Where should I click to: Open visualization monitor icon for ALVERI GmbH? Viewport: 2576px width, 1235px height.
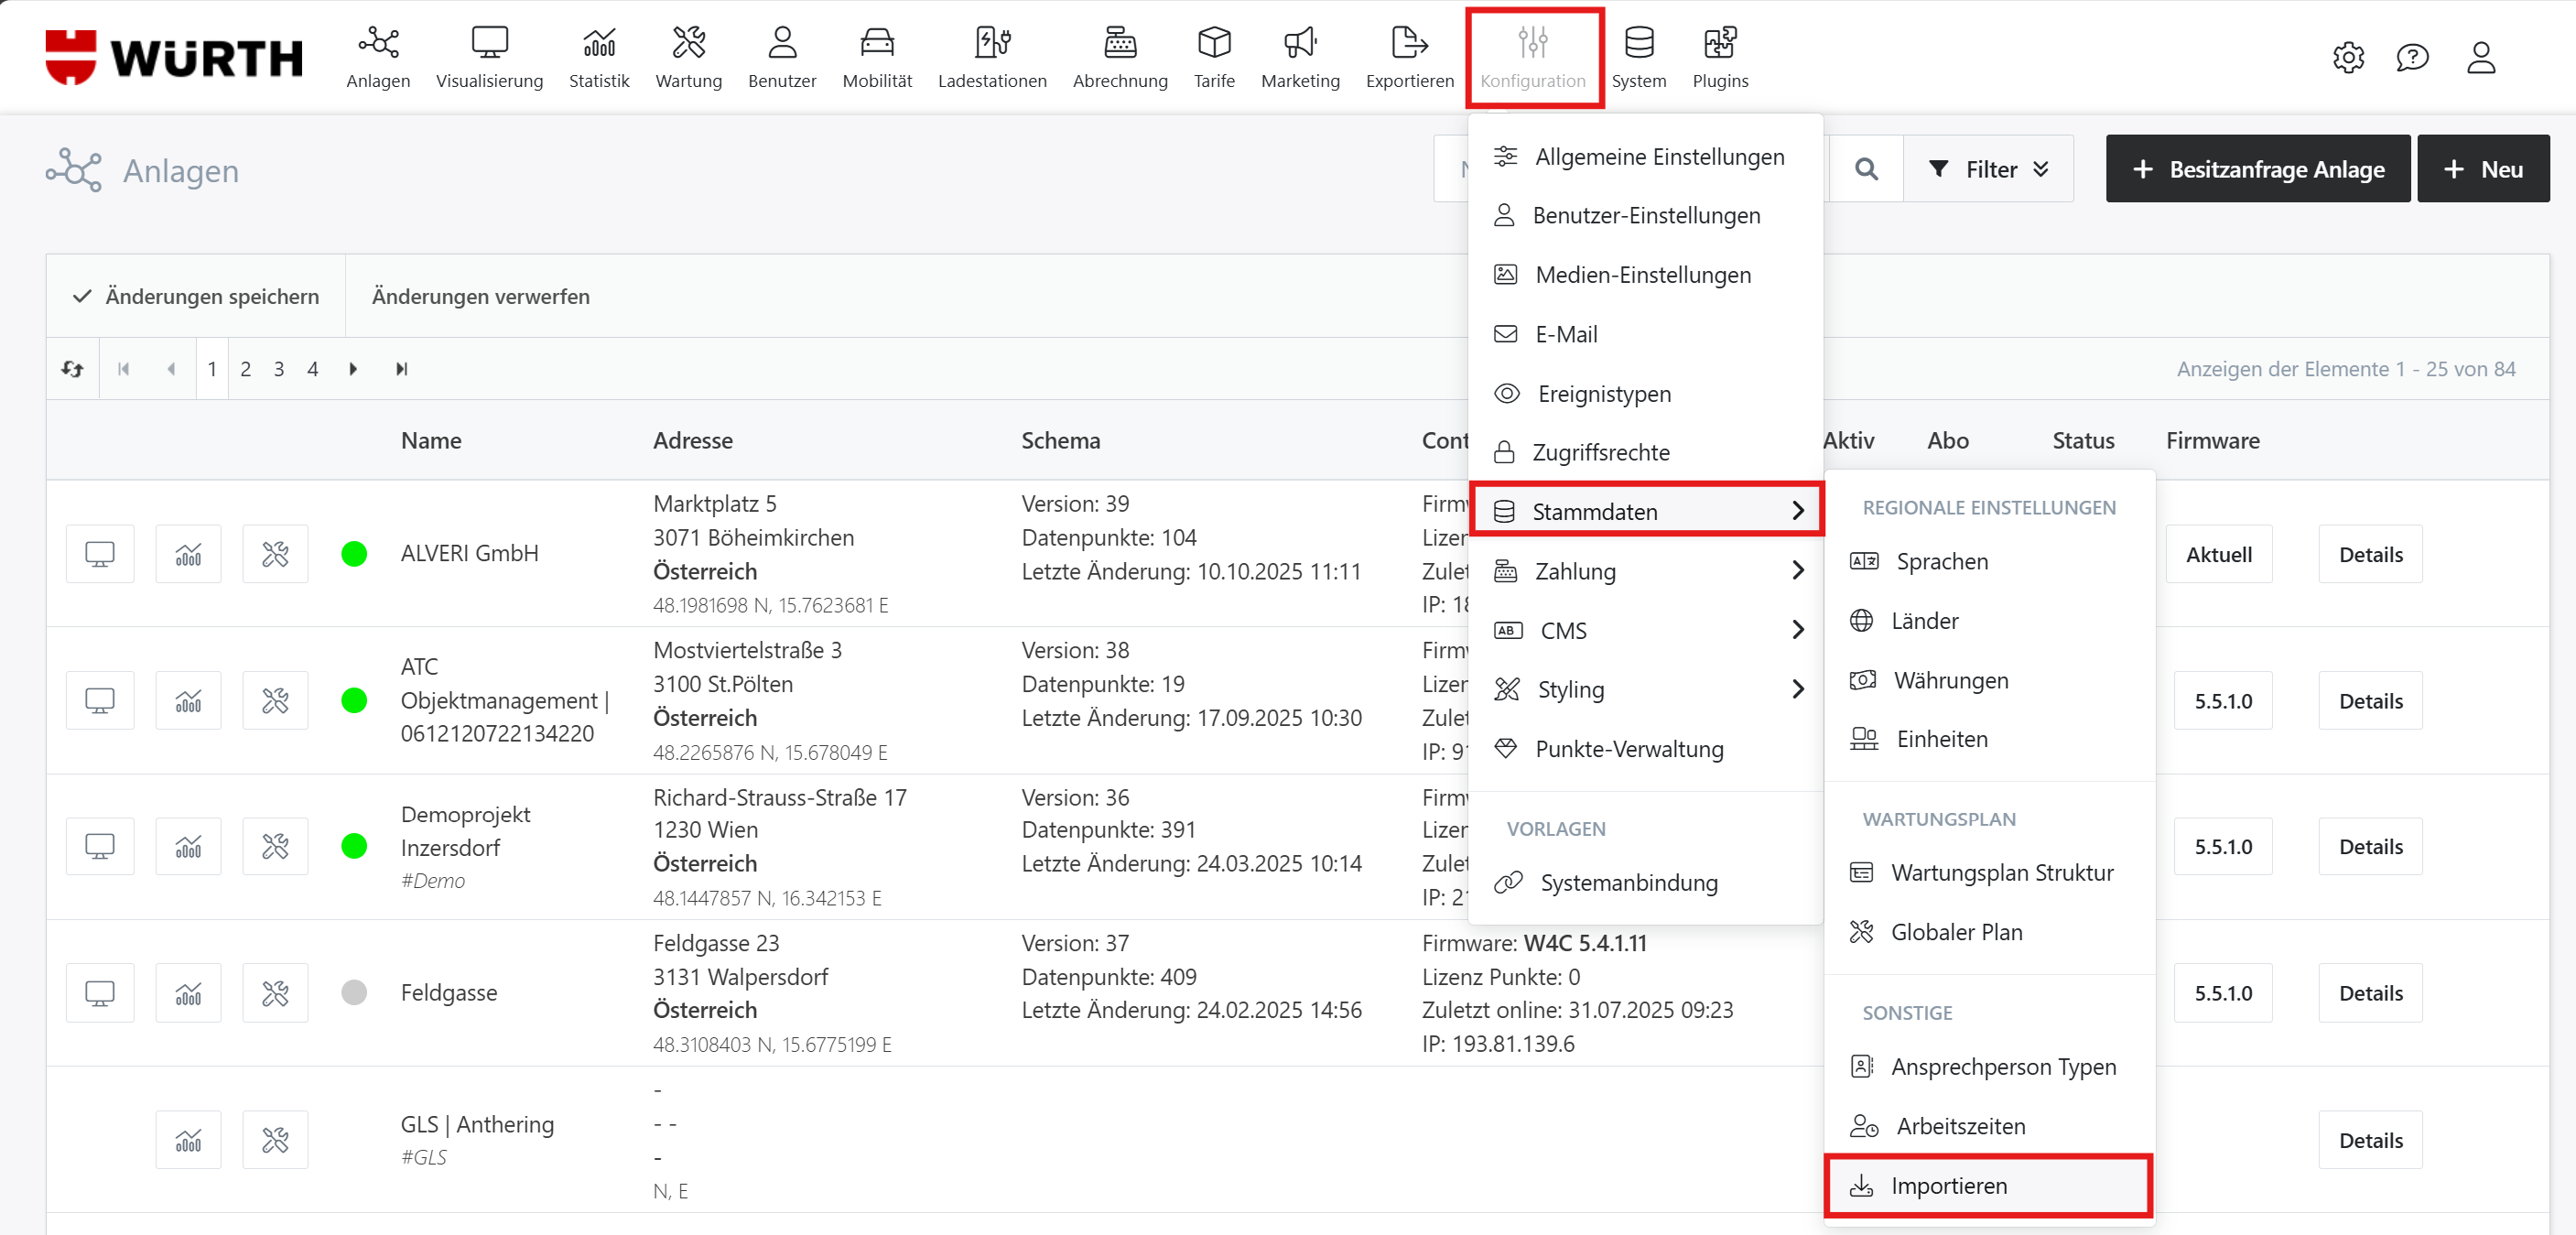pos(100,554)
